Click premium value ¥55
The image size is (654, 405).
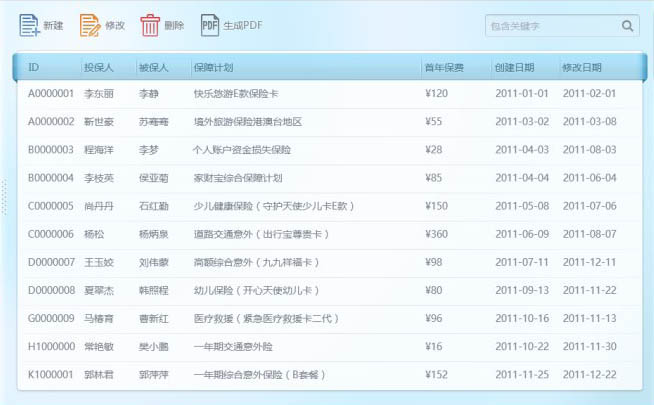pos(434,122)
